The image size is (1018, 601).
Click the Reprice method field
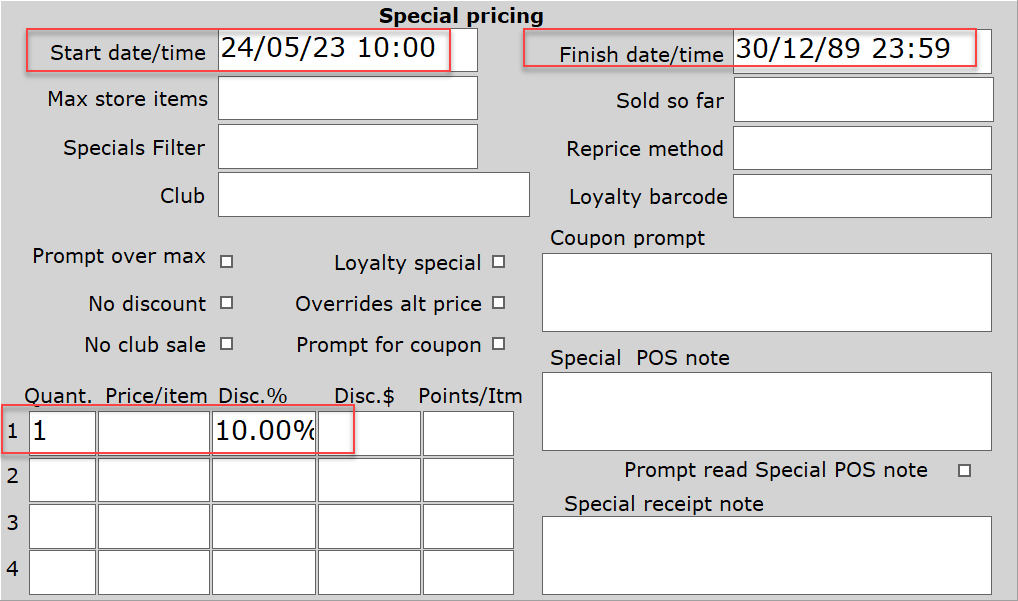point(863,148)
